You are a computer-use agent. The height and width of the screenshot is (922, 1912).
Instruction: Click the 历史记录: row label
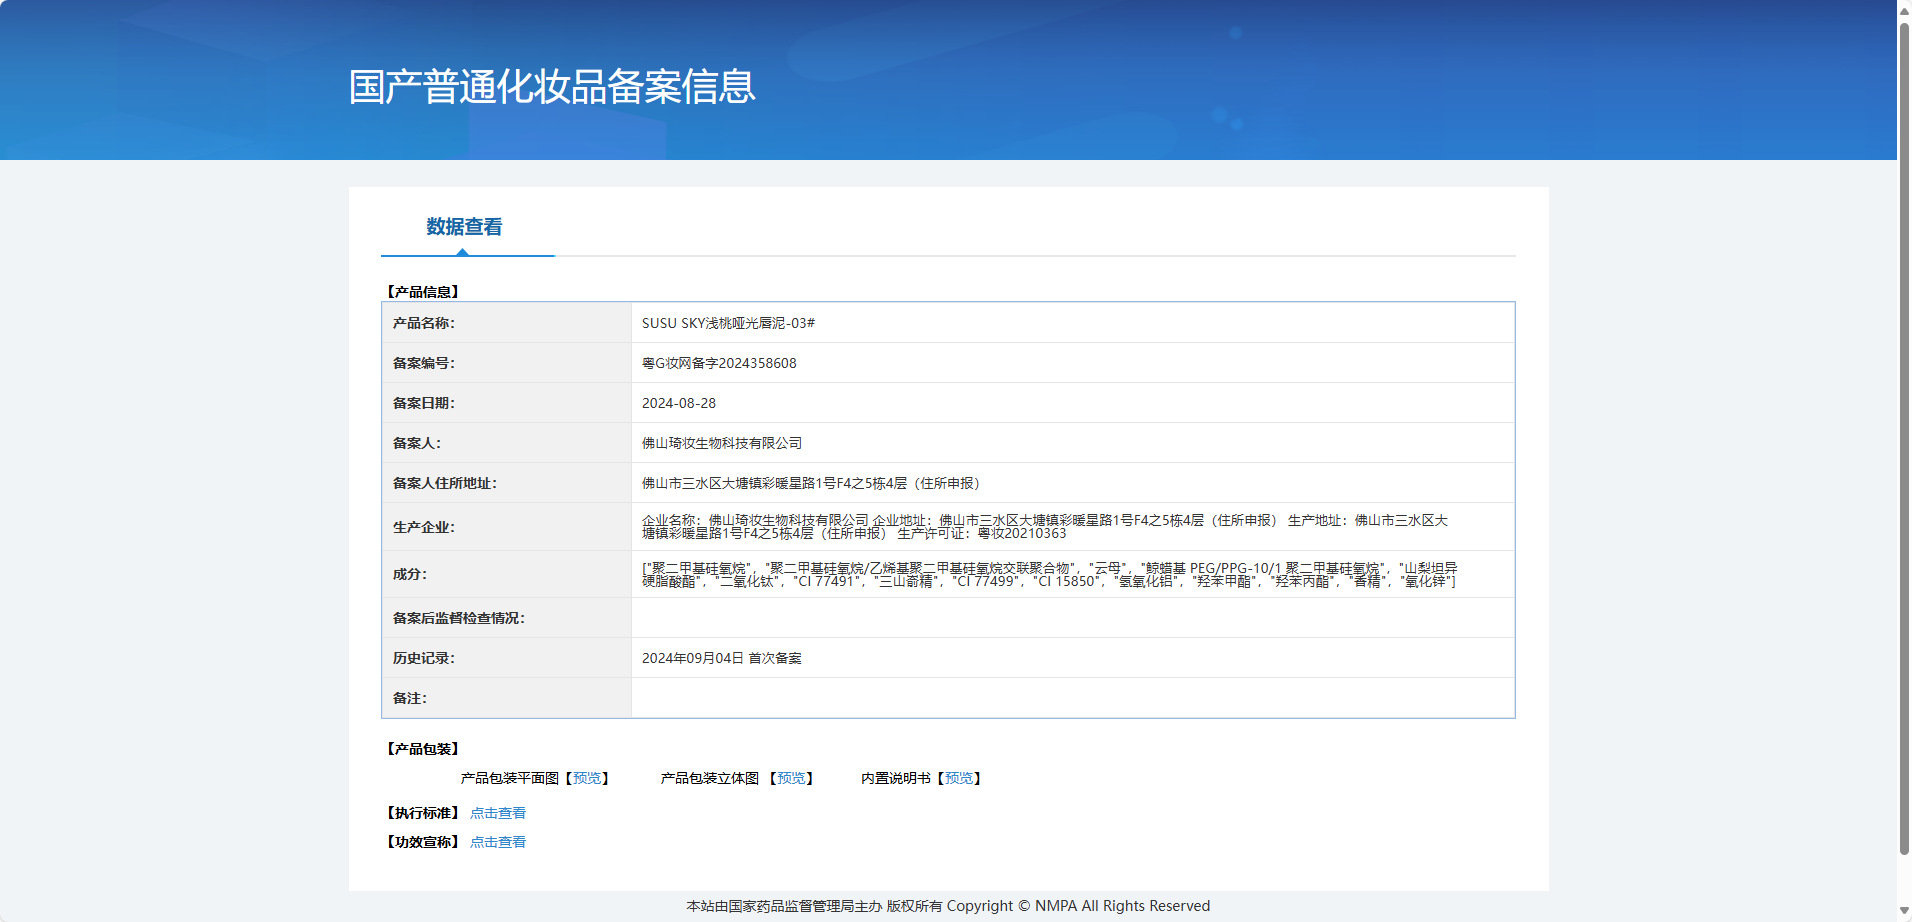[x=424, y=658]
